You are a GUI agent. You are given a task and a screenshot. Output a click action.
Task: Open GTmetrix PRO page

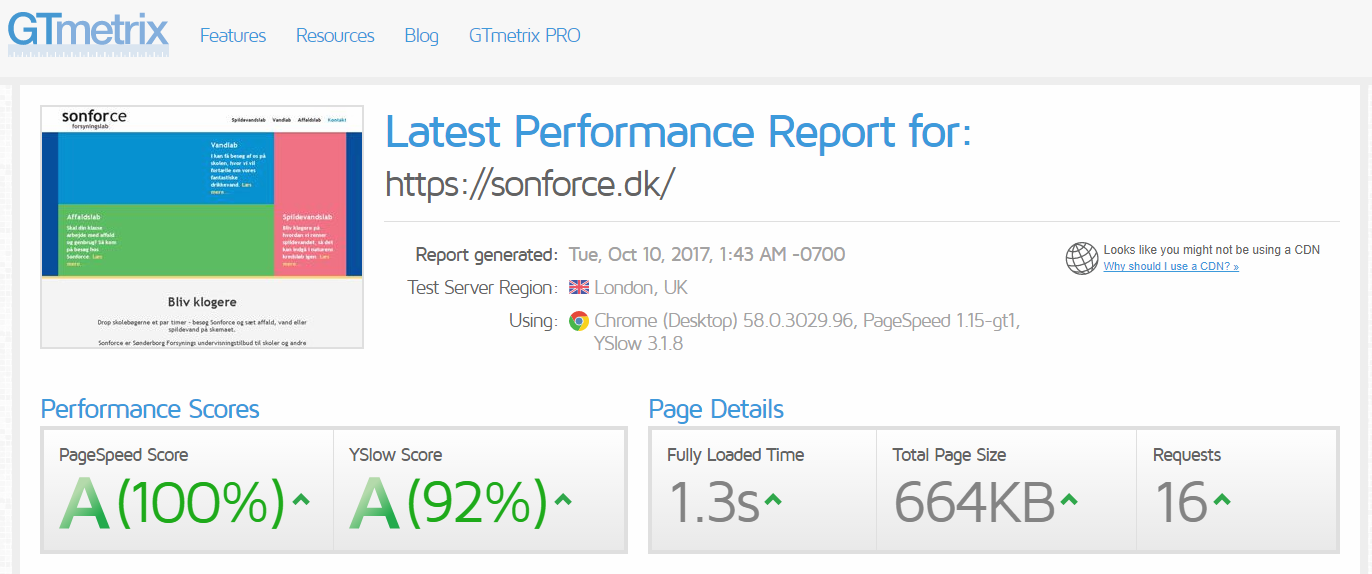click(524, 36)
